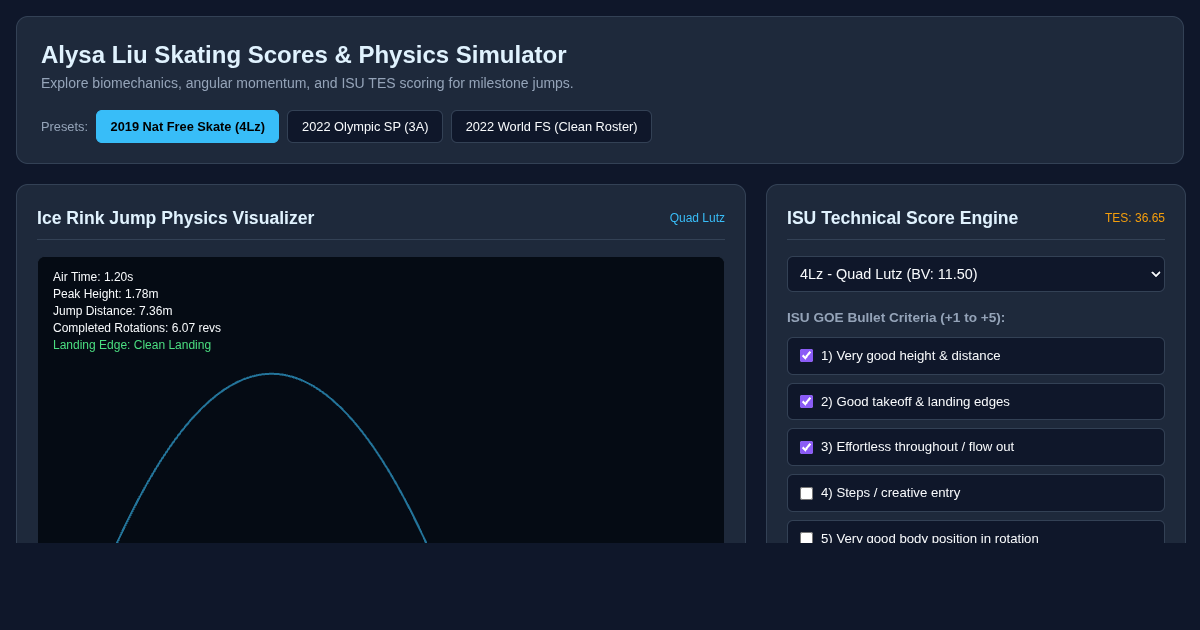Click the Ice Rink Jump Physics Visualizer heading
Image resolution: width=1200 pixels, height=630 pixels.
pos(175,218)
